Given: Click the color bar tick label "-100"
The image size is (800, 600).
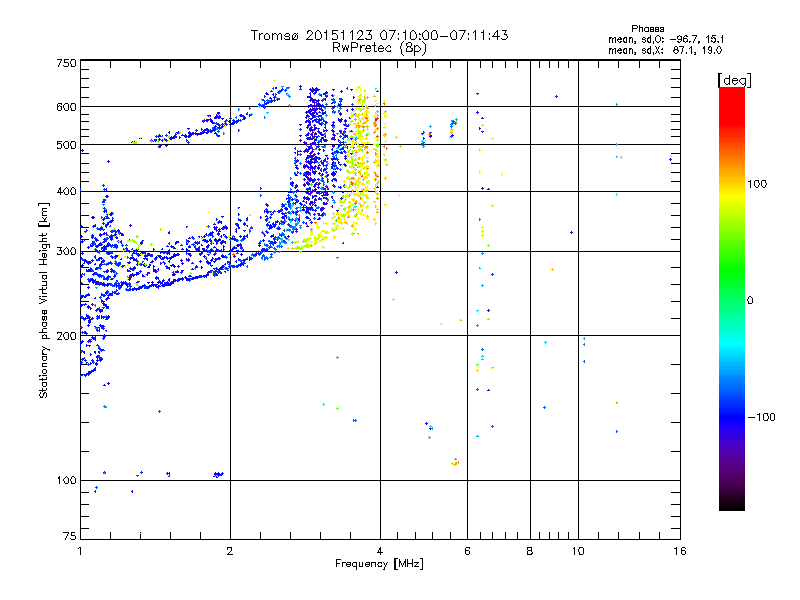Looking at the screenshot, I should click(762, 417).
